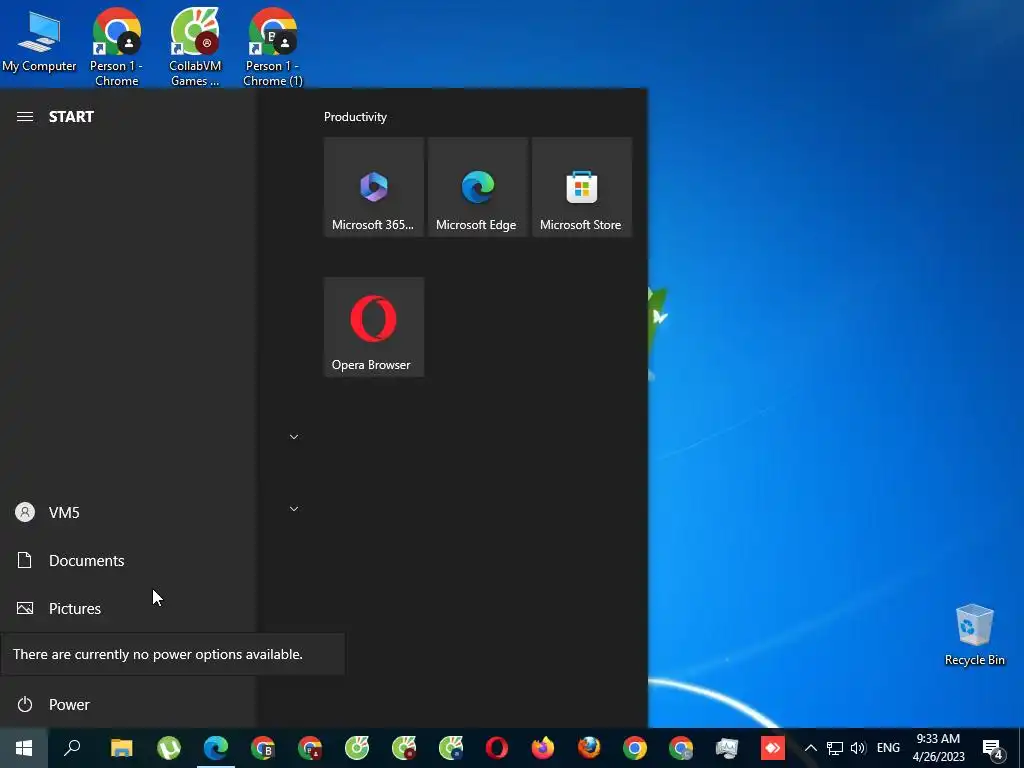This screenshot has height=768, width=1024.
Task: Open the older Firefox globe icon on the taskbar
Action: pos(589,748)
